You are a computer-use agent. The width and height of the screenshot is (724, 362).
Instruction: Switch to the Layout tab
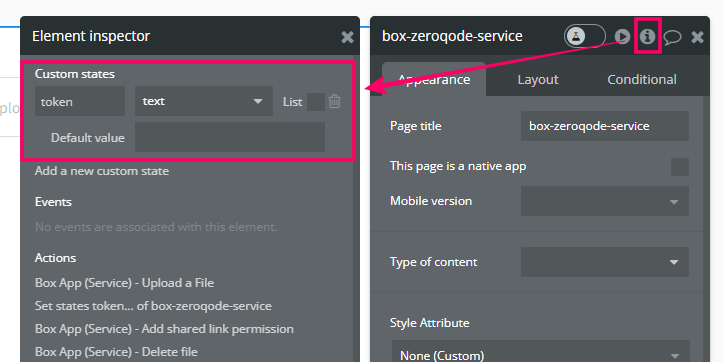[537, 79]
